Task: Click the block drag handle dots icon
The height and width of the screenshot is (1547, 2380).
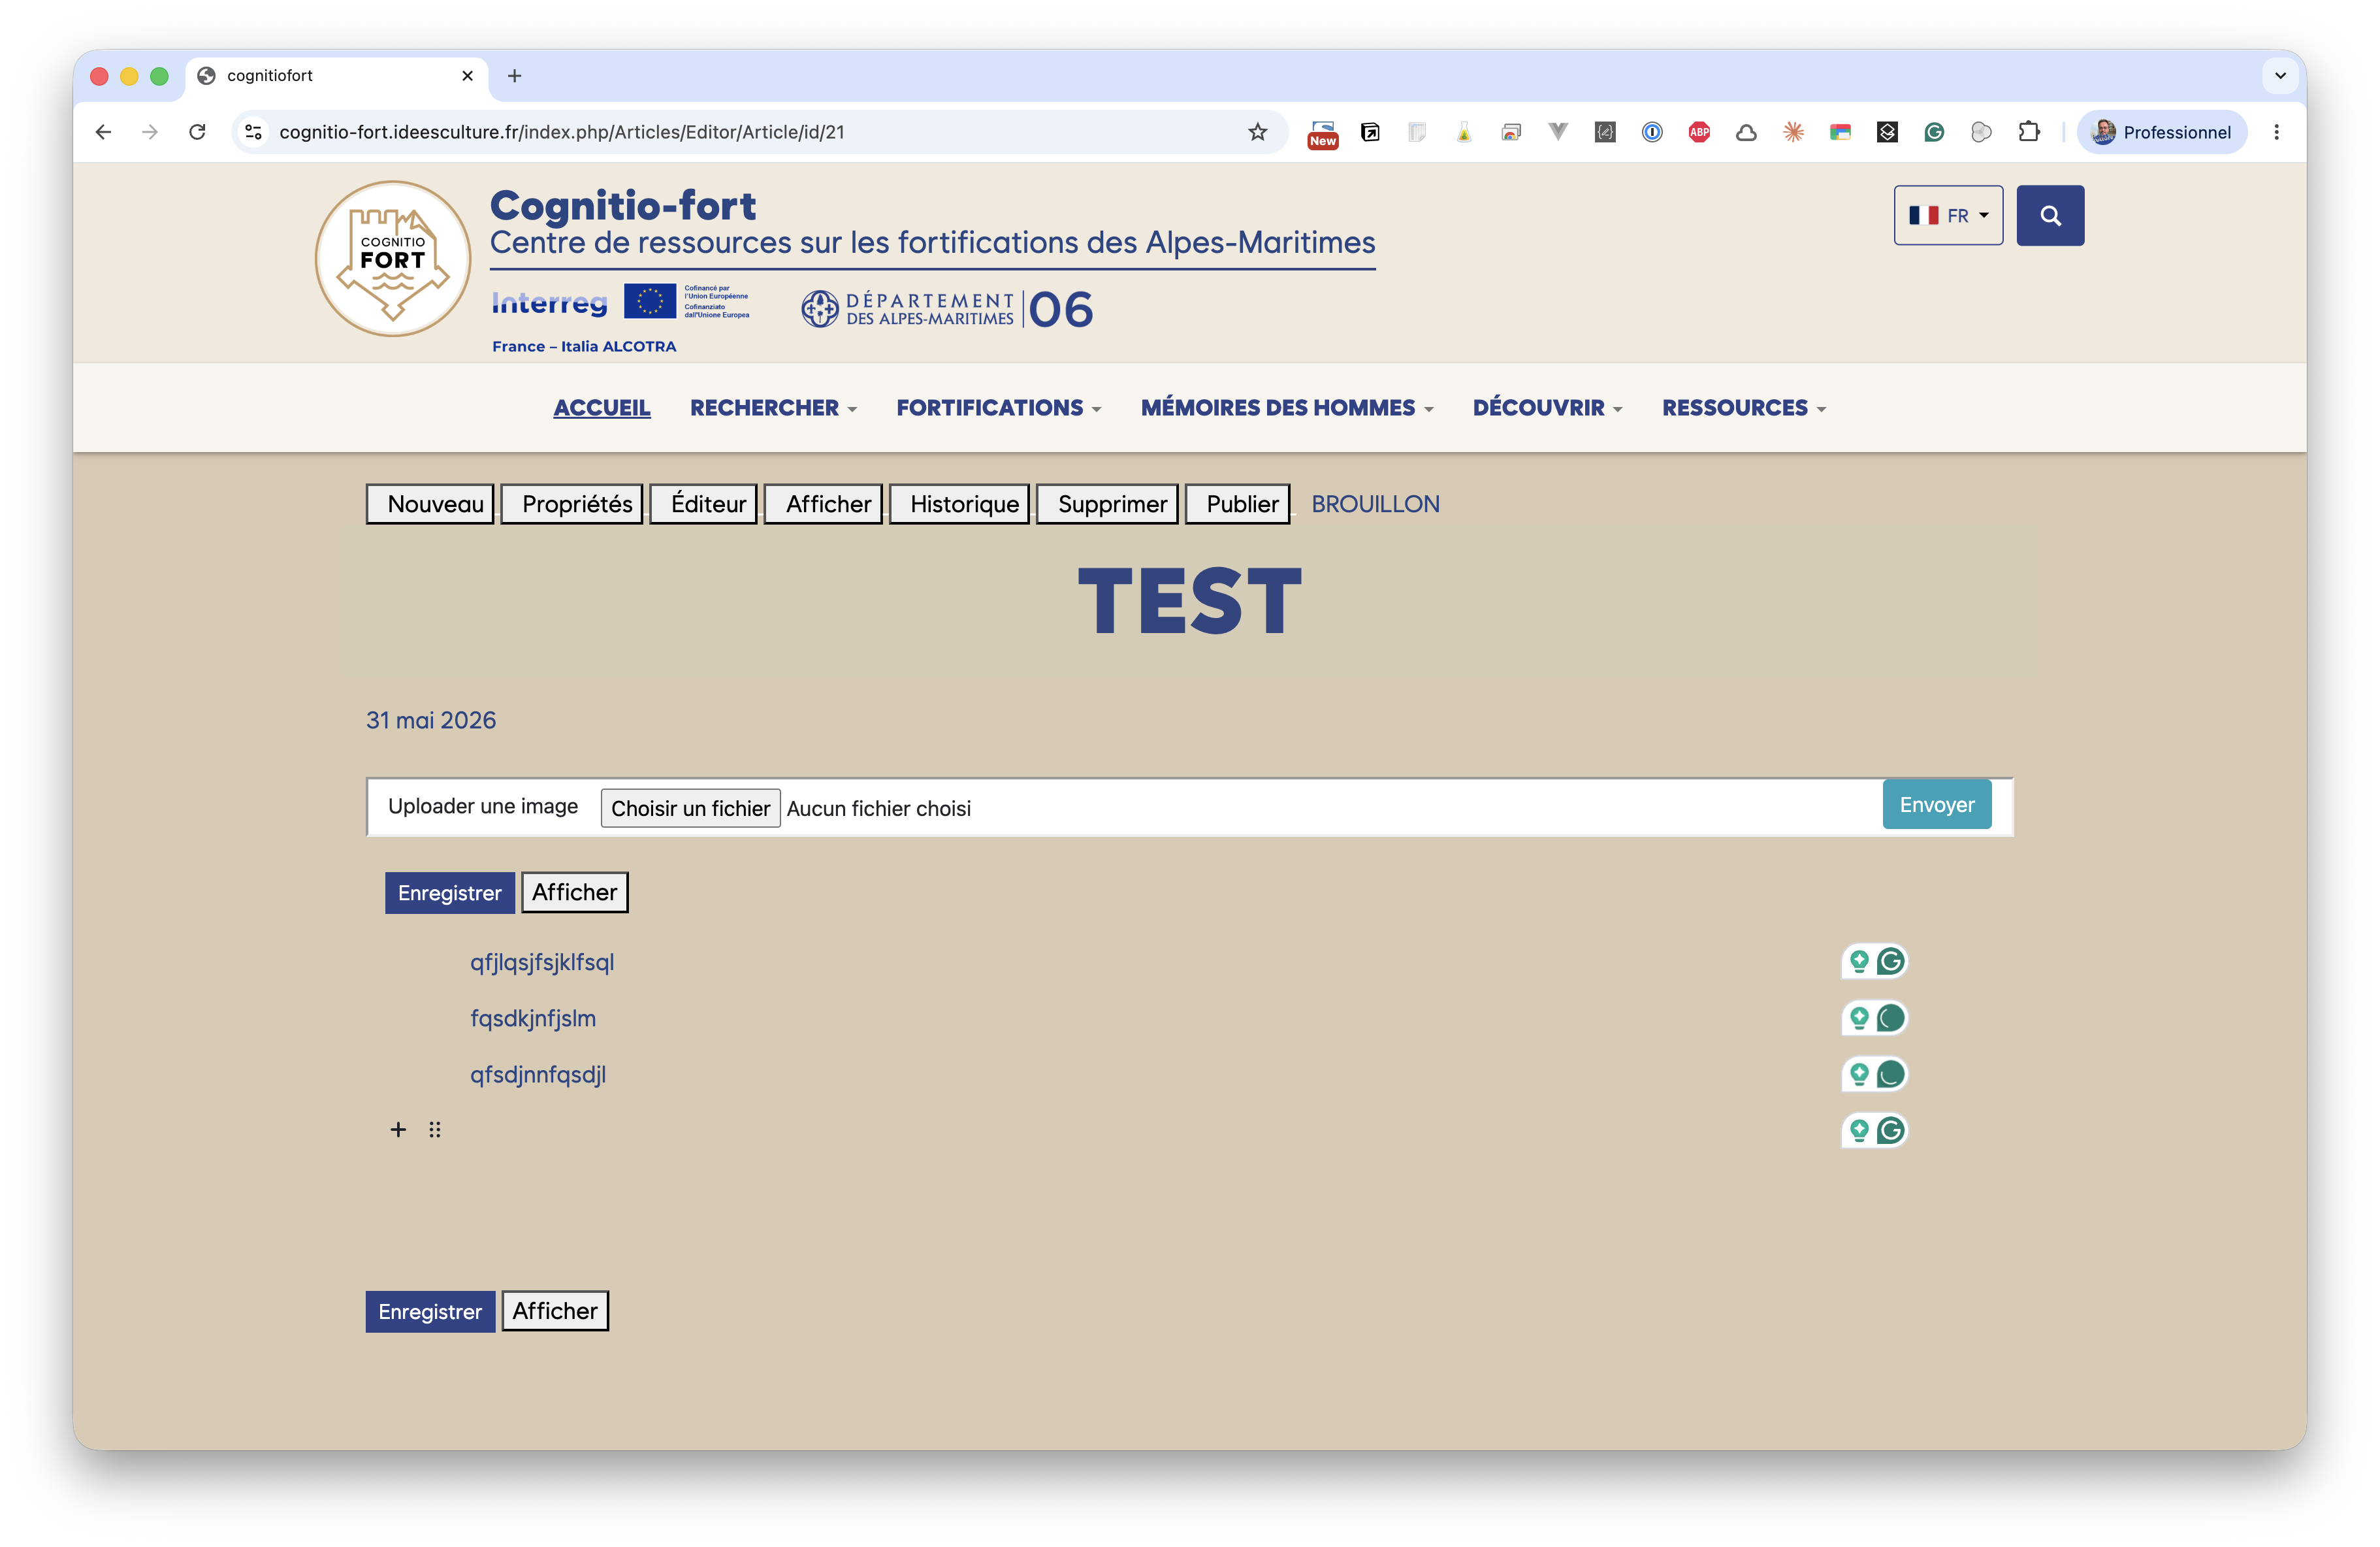Action: tap(435, 1130)
